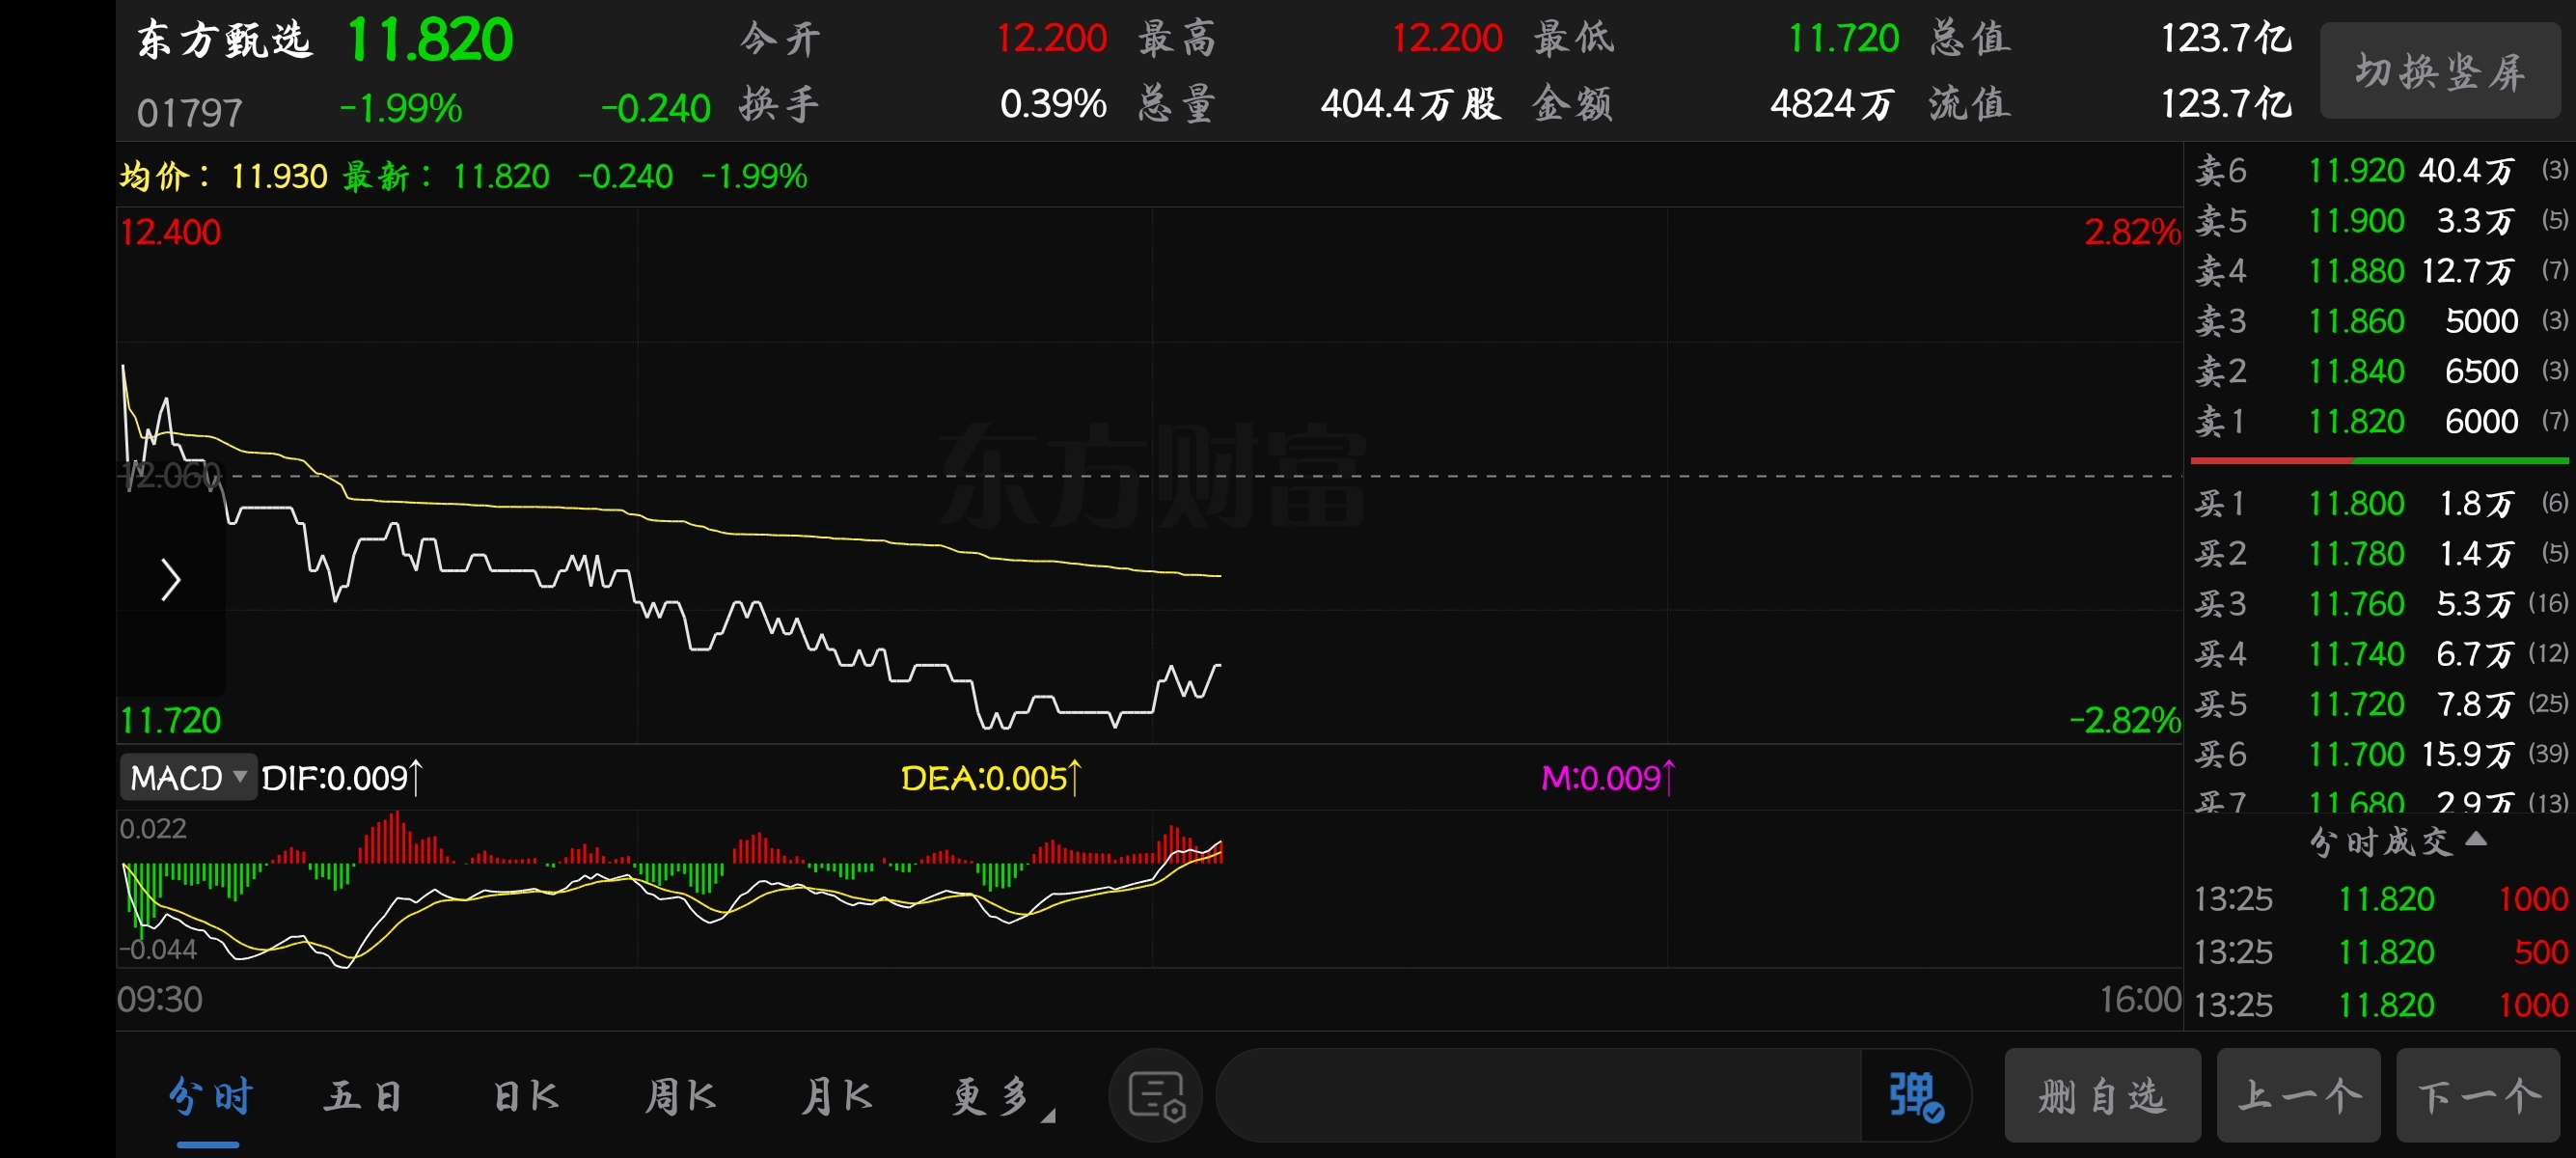Tap the 总量 volume value 404.4万股
Viewport: 2576px width, 1158px height.
1410,104
